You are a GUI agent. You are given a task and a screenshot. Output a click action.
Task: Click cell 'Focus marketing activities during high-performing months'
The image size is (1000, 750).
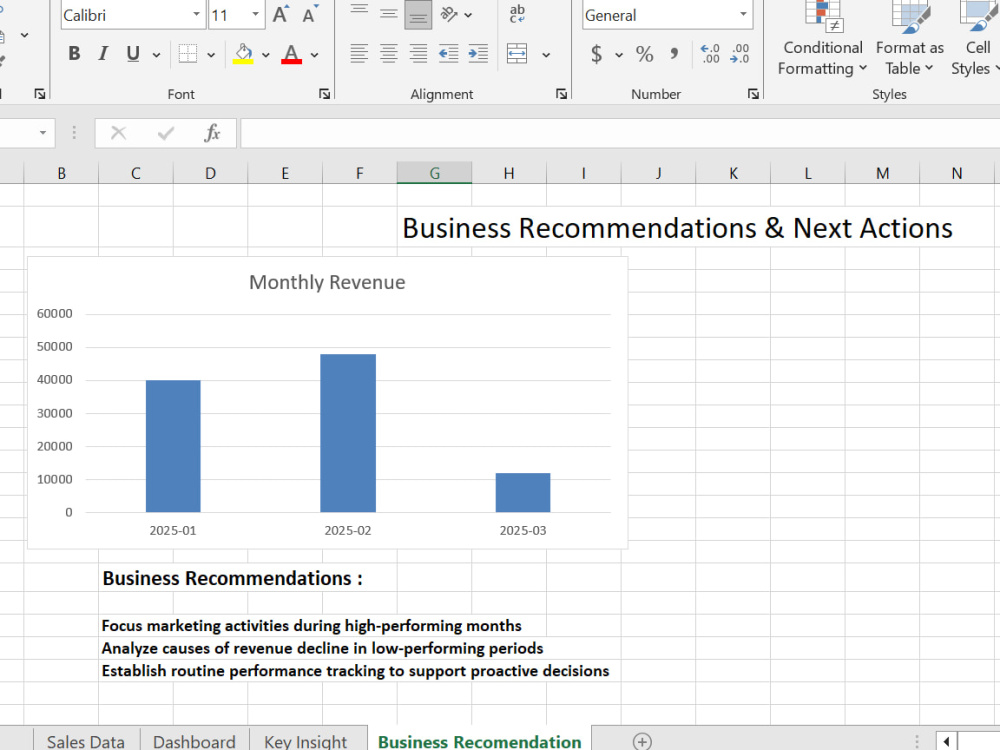click(x=311, y=626)
